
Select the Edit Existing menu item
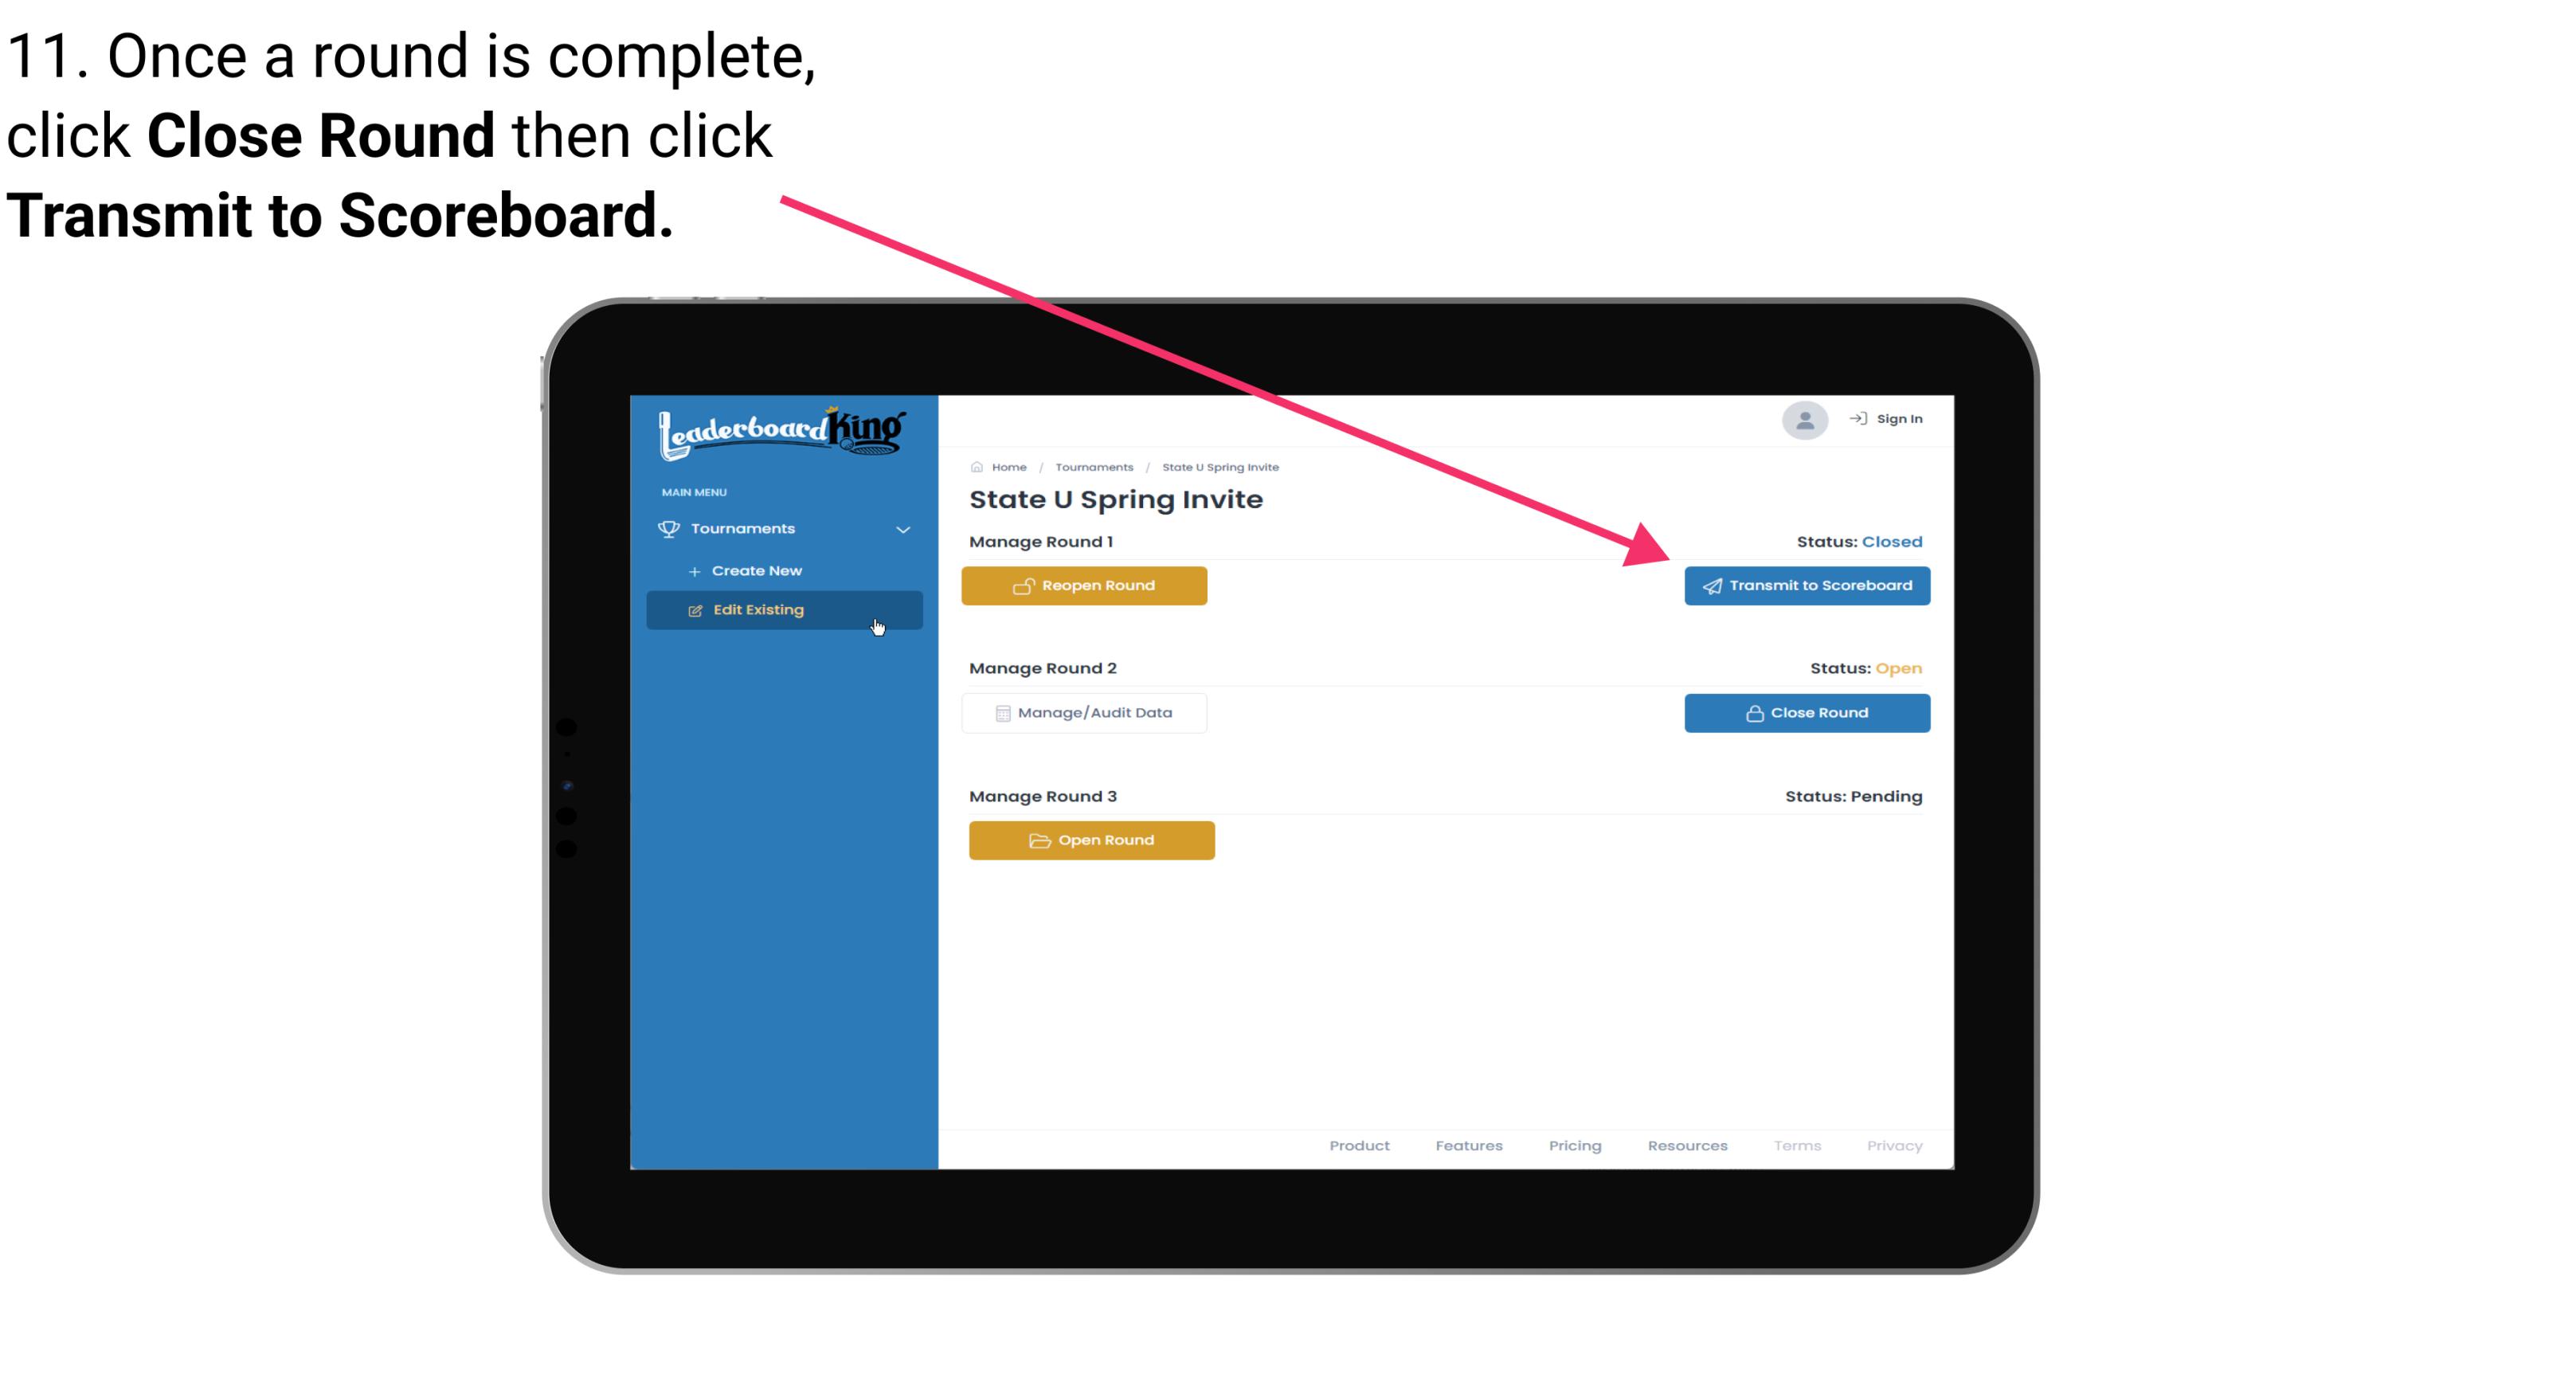point(783,609)
